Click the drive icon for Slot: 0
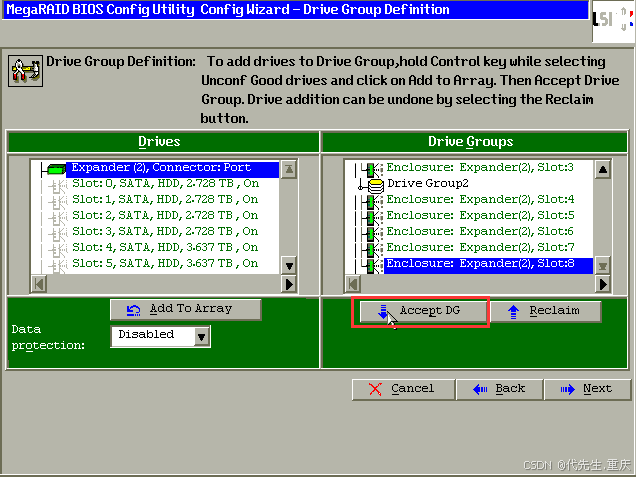Image resolution: width=636 pixels, height=477 pixels. [58, 185]
